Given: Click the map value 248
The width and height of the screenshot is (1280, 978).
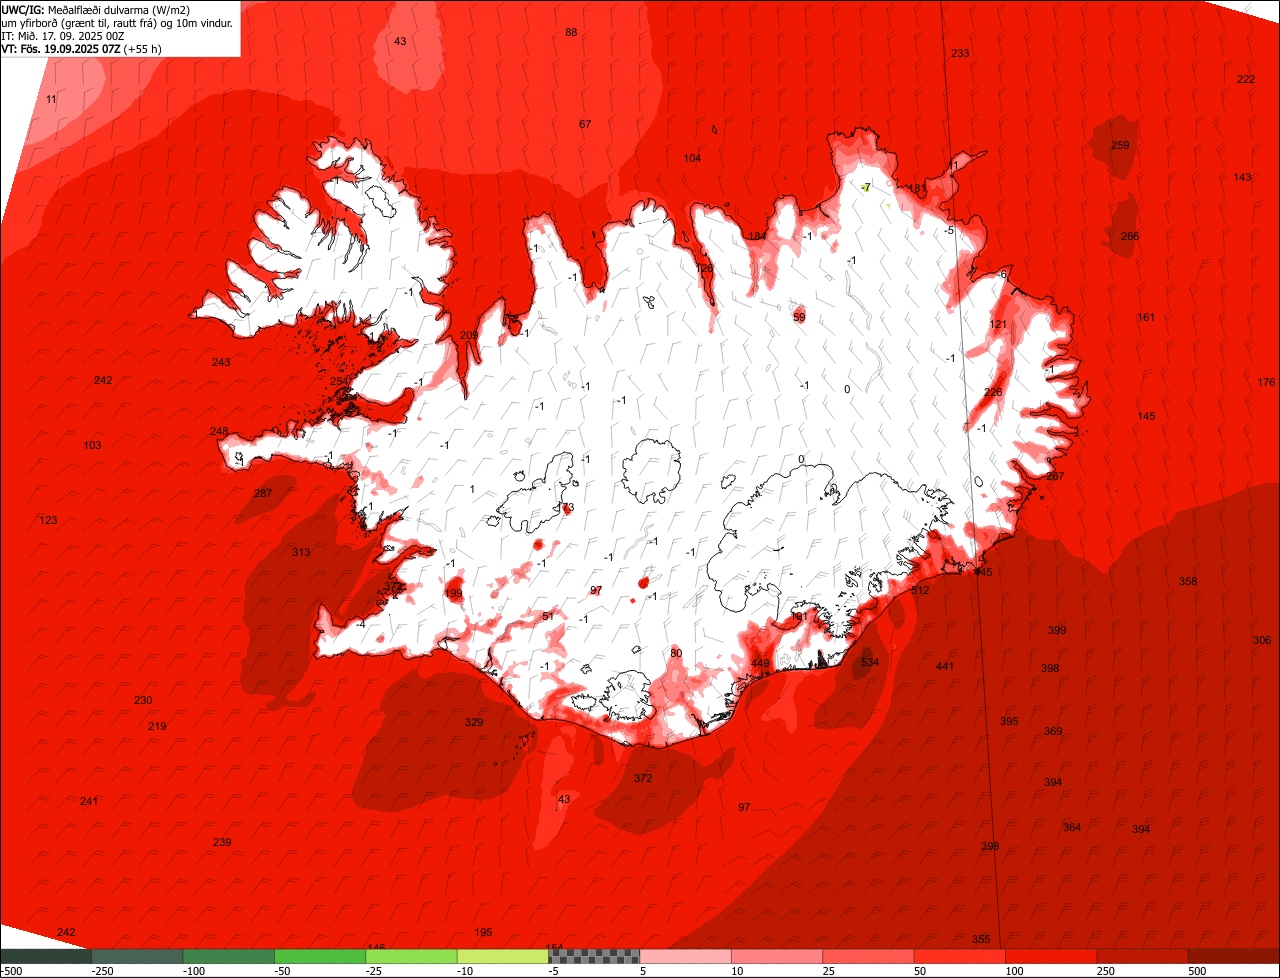Looking at the screenshot, I should [x=219, y=431].
